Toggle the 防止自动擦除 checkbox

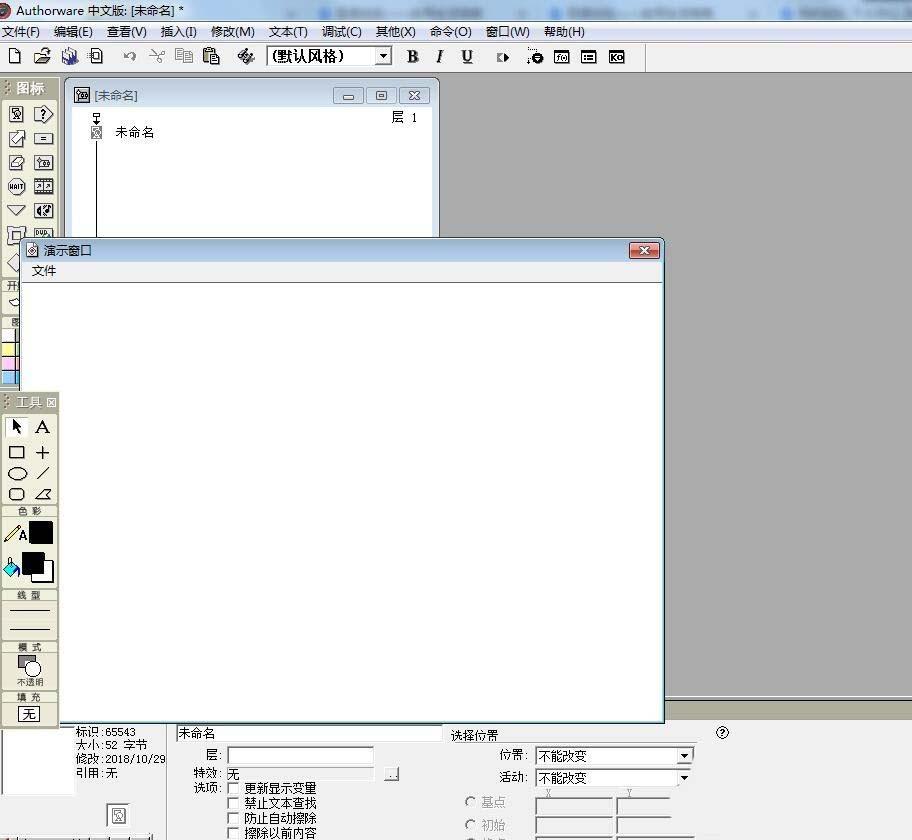point(234,818)
